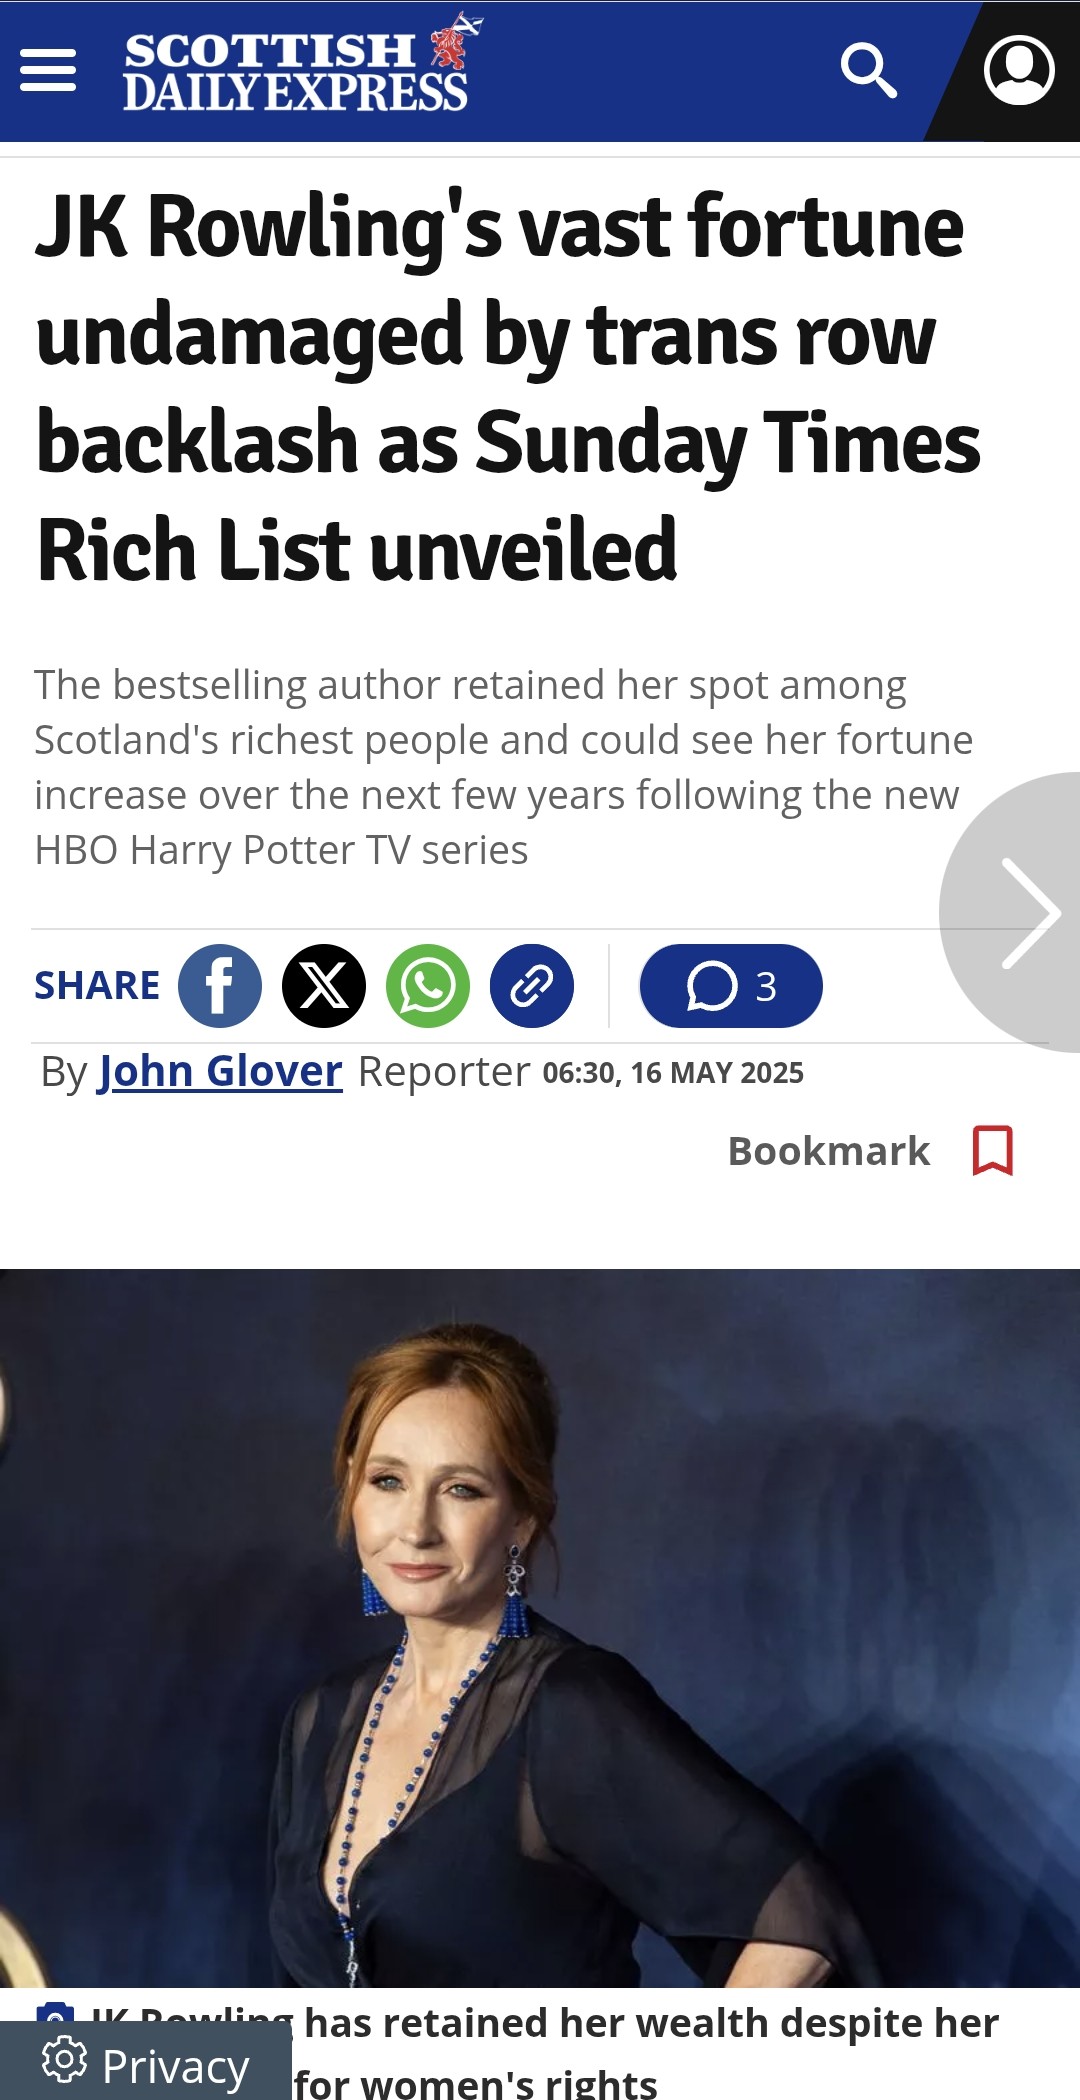The width and height of the screenshot is (1080, 2100).
Task: Share article on Facebook
Action: [220, 986]
